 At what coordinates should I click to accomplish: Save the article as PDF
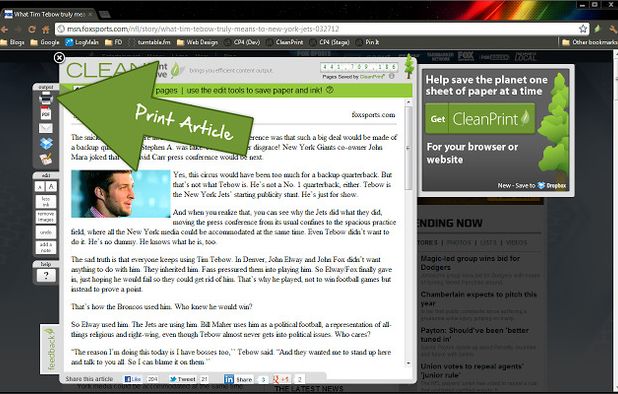(46, 113)
